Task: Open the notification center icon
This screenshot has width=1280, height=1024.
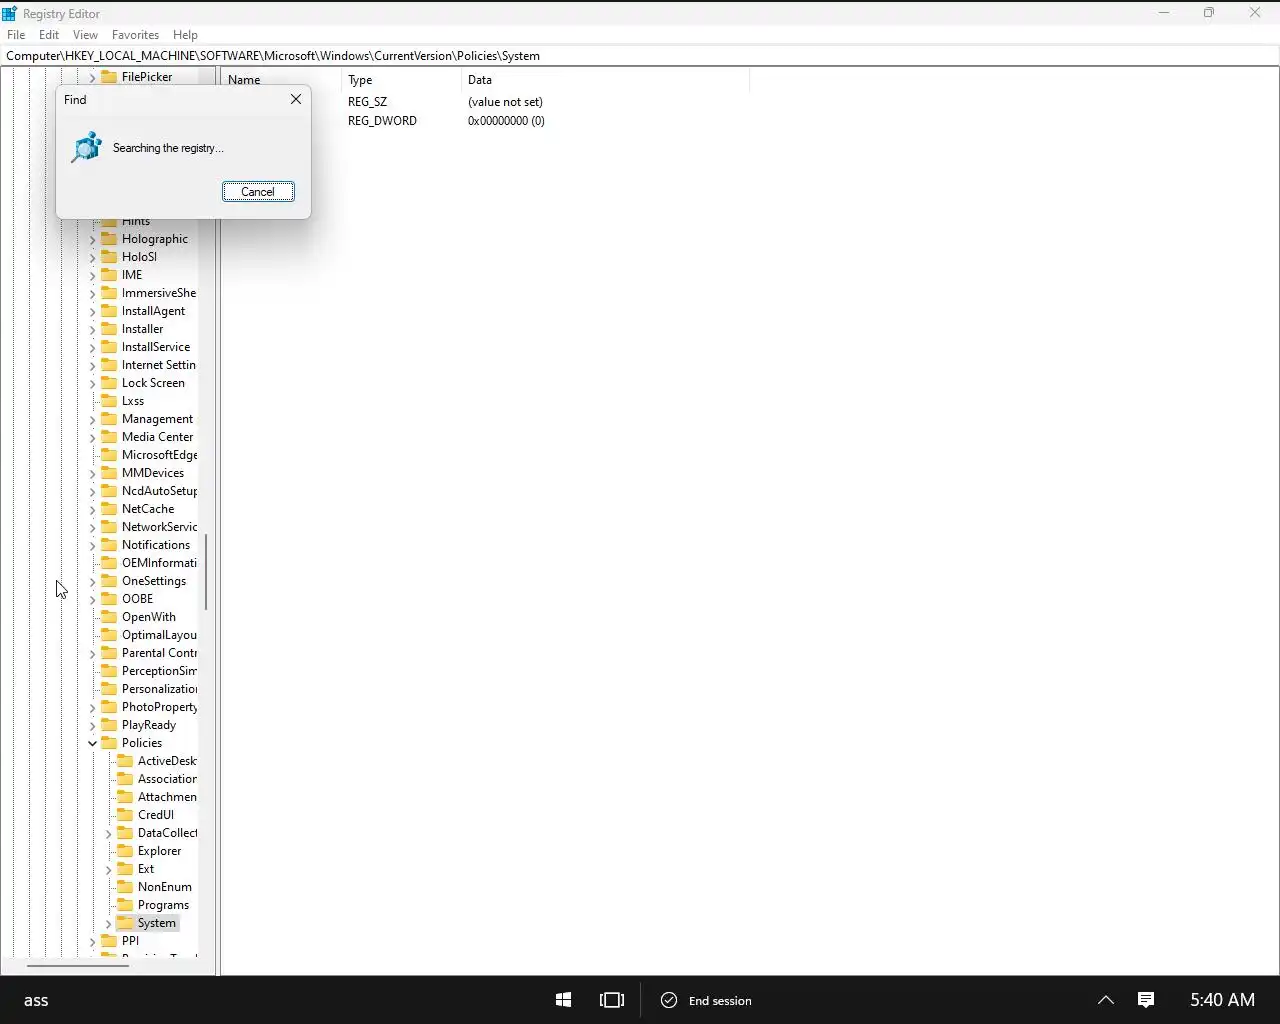Action: (x=1146, y=1000)
